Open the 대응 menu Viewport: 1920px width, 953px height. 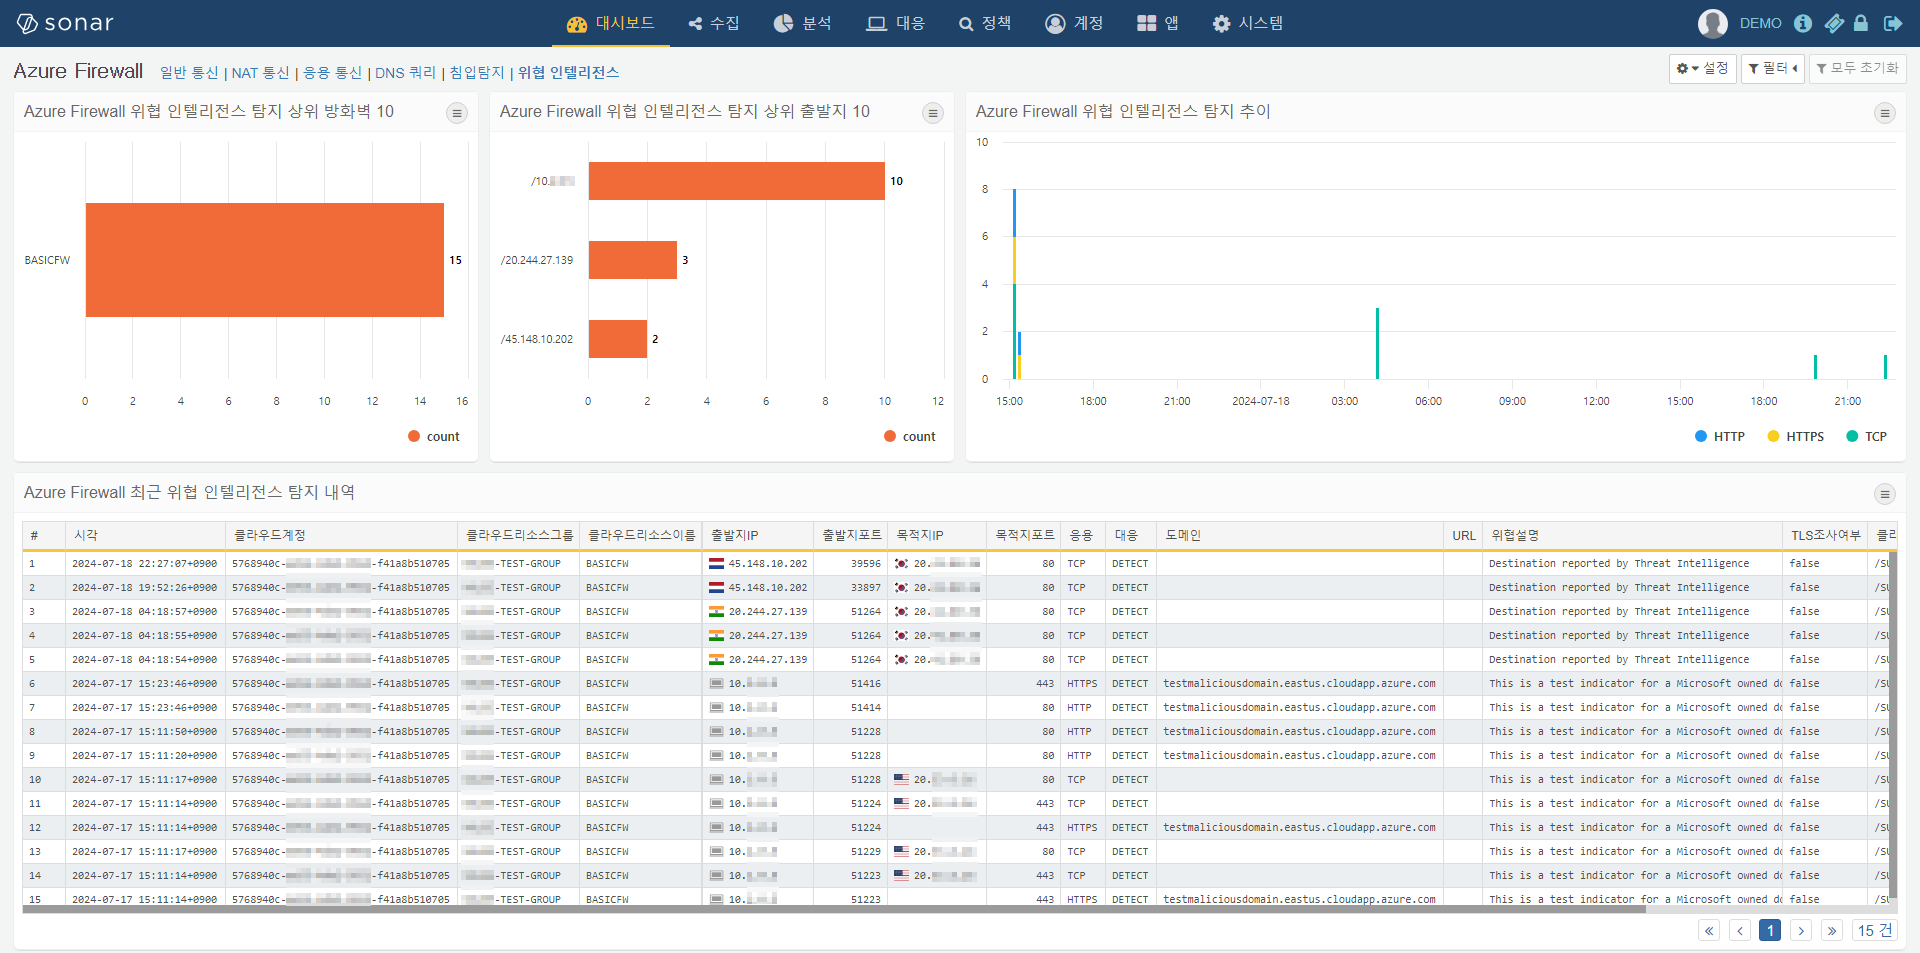pyautogui.click(x=895, y=23)
